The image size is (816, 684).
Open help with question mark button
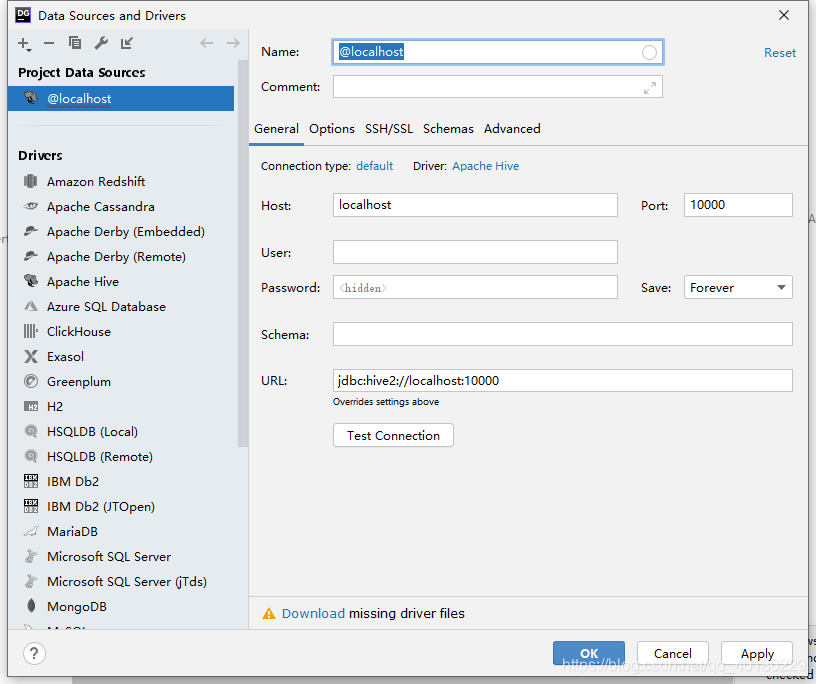34,653
